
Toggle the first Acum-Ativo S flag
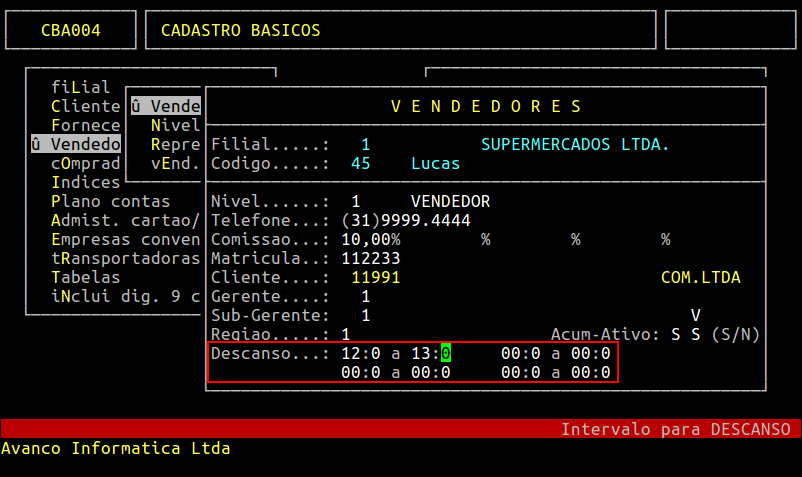676,334
